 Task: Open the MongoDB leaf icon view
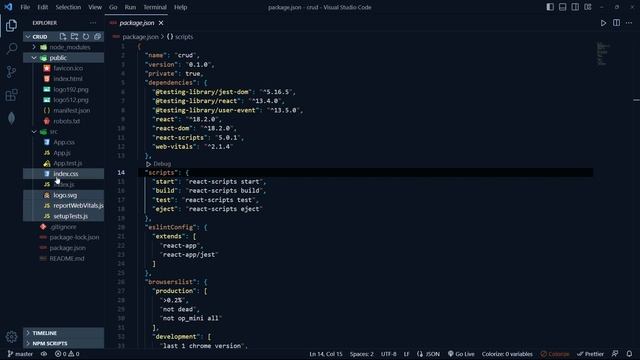[11, 118]
